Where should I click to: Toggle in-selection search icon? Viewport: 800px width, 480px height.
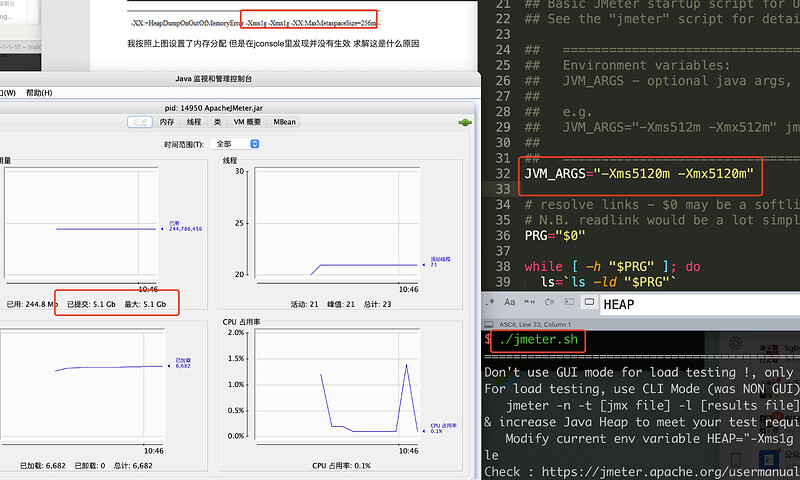569,302
